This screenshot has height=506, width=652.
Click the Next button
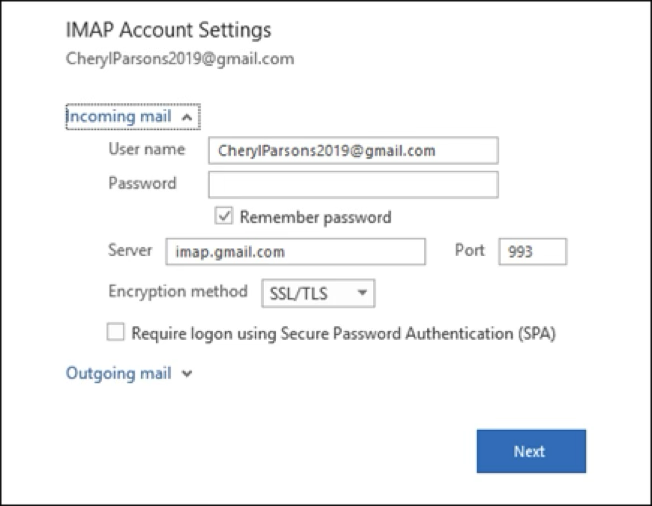pos(531,451)
